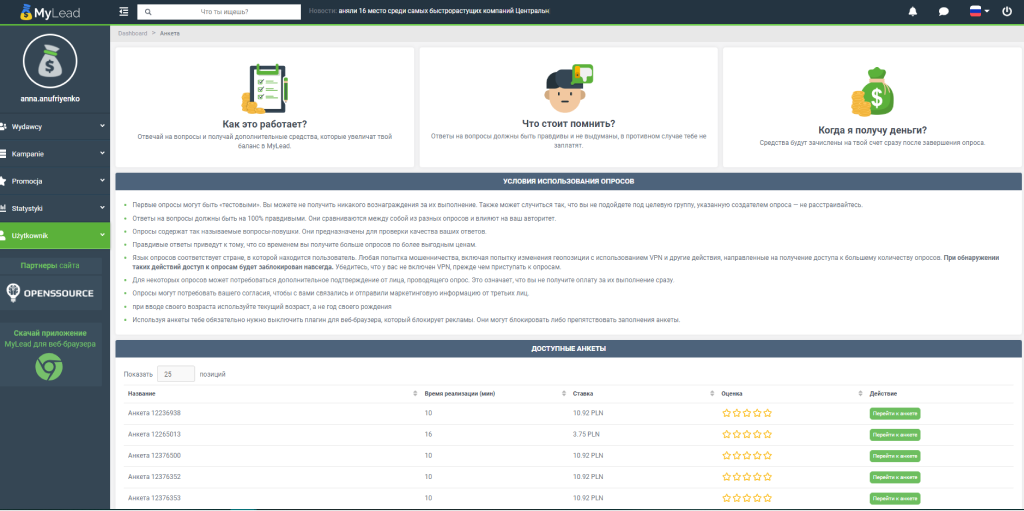Click the ДОСТУПНЫЕ АНКЕТЫ panel header
Screen dimensions: 1024x511
[568, 349]
